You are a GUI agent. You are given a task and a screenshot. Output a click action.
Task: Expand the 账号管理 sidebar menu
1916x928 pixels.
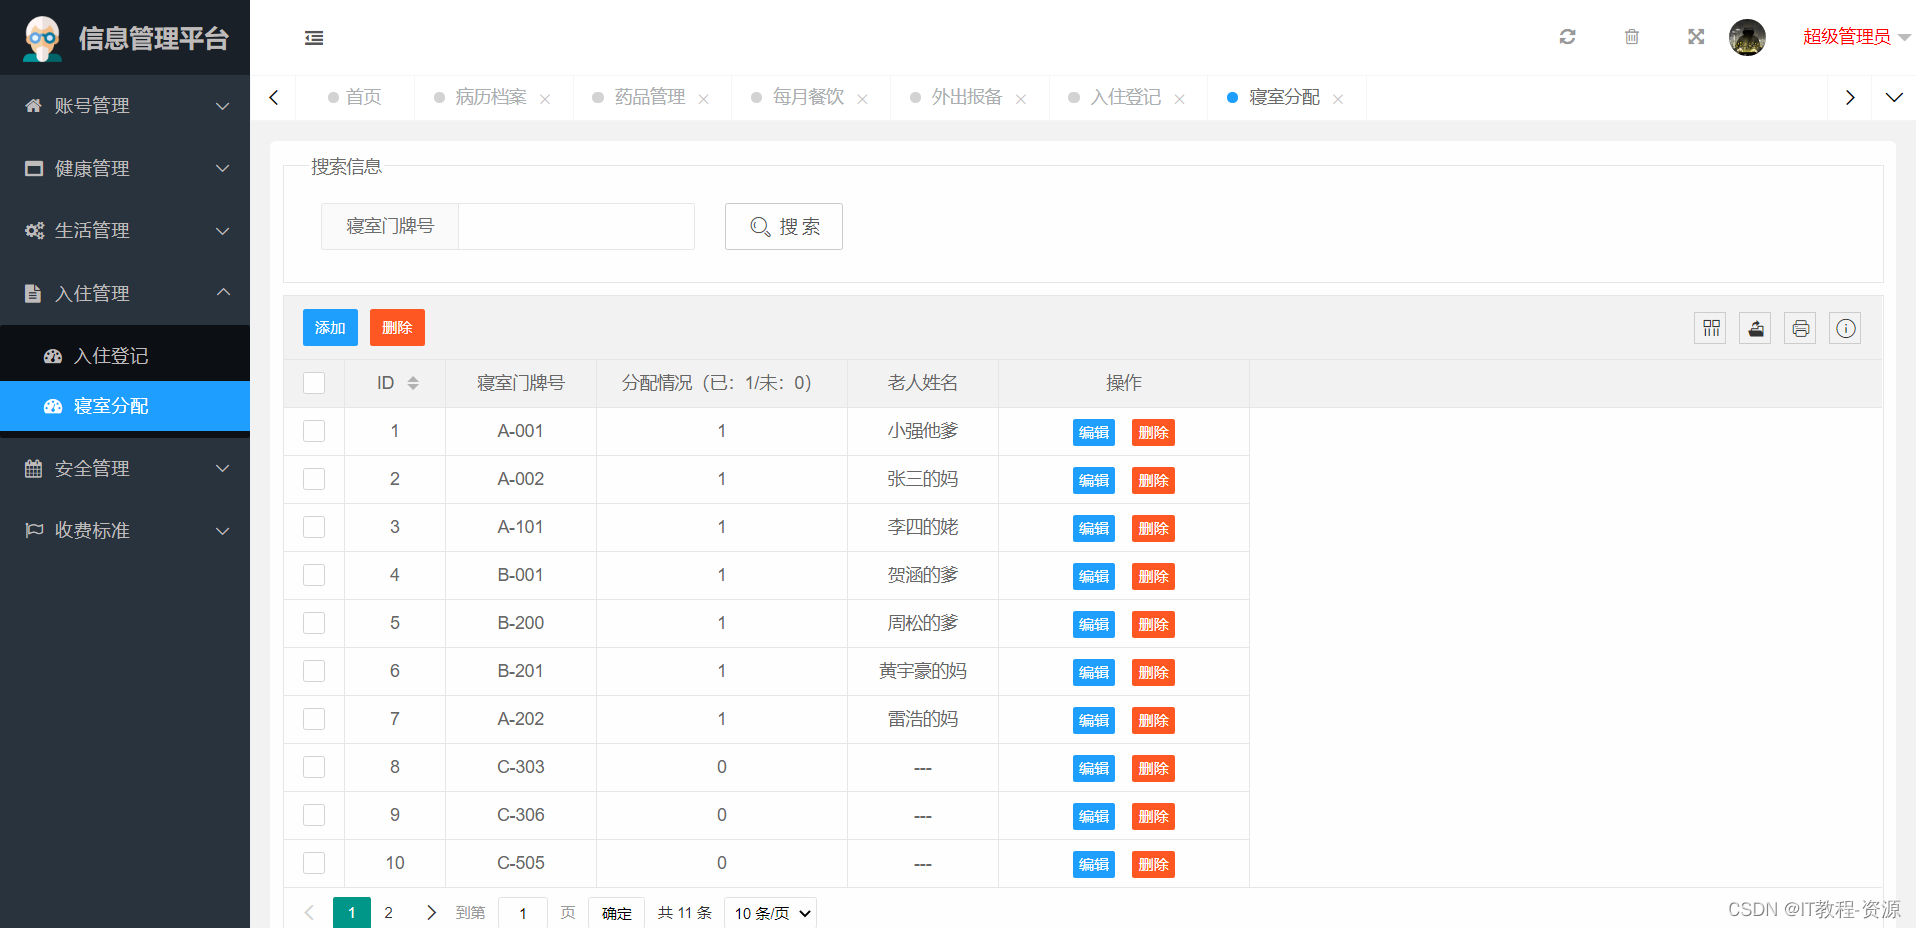coord(125,106)
